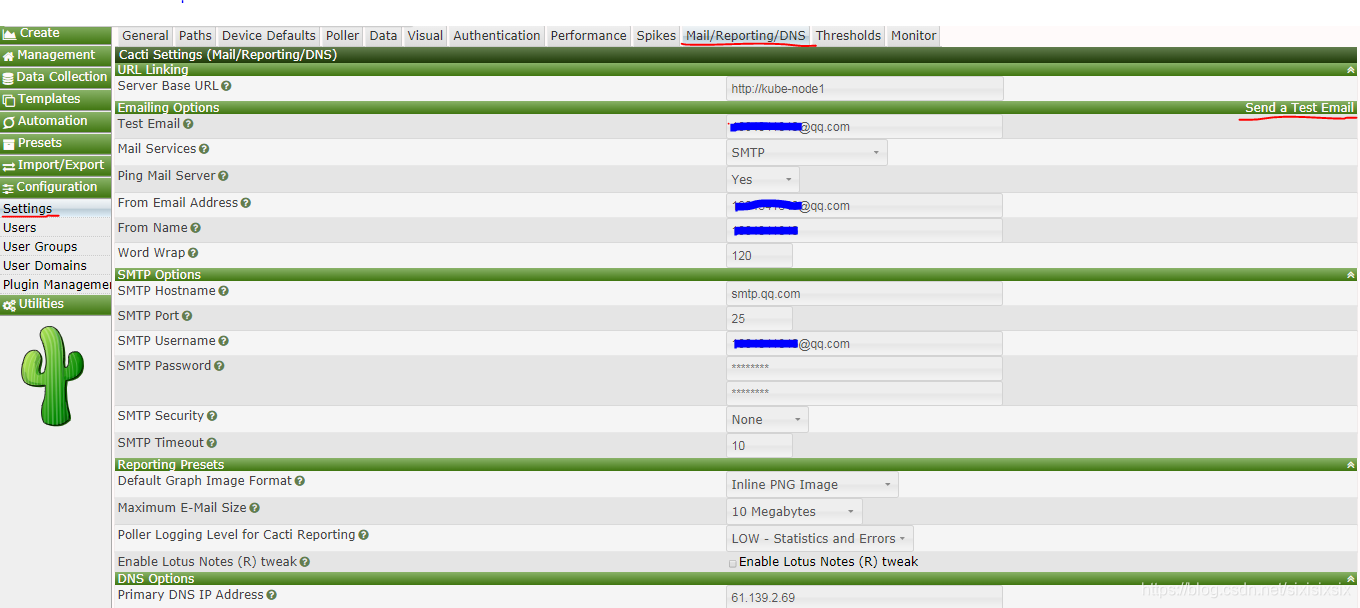This screenshot has height=608, width=1360.
Task: Expand the Automation menu
Action: [56, 121]
